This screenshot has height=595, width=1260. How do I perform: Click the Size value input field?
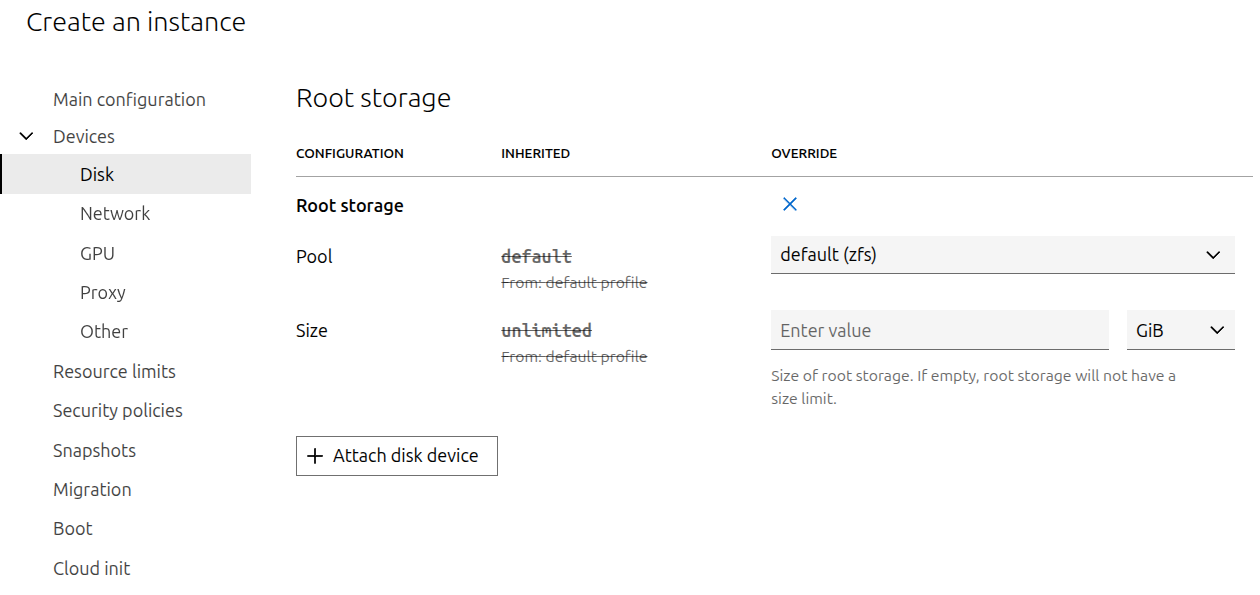click(x=939, y=331)
